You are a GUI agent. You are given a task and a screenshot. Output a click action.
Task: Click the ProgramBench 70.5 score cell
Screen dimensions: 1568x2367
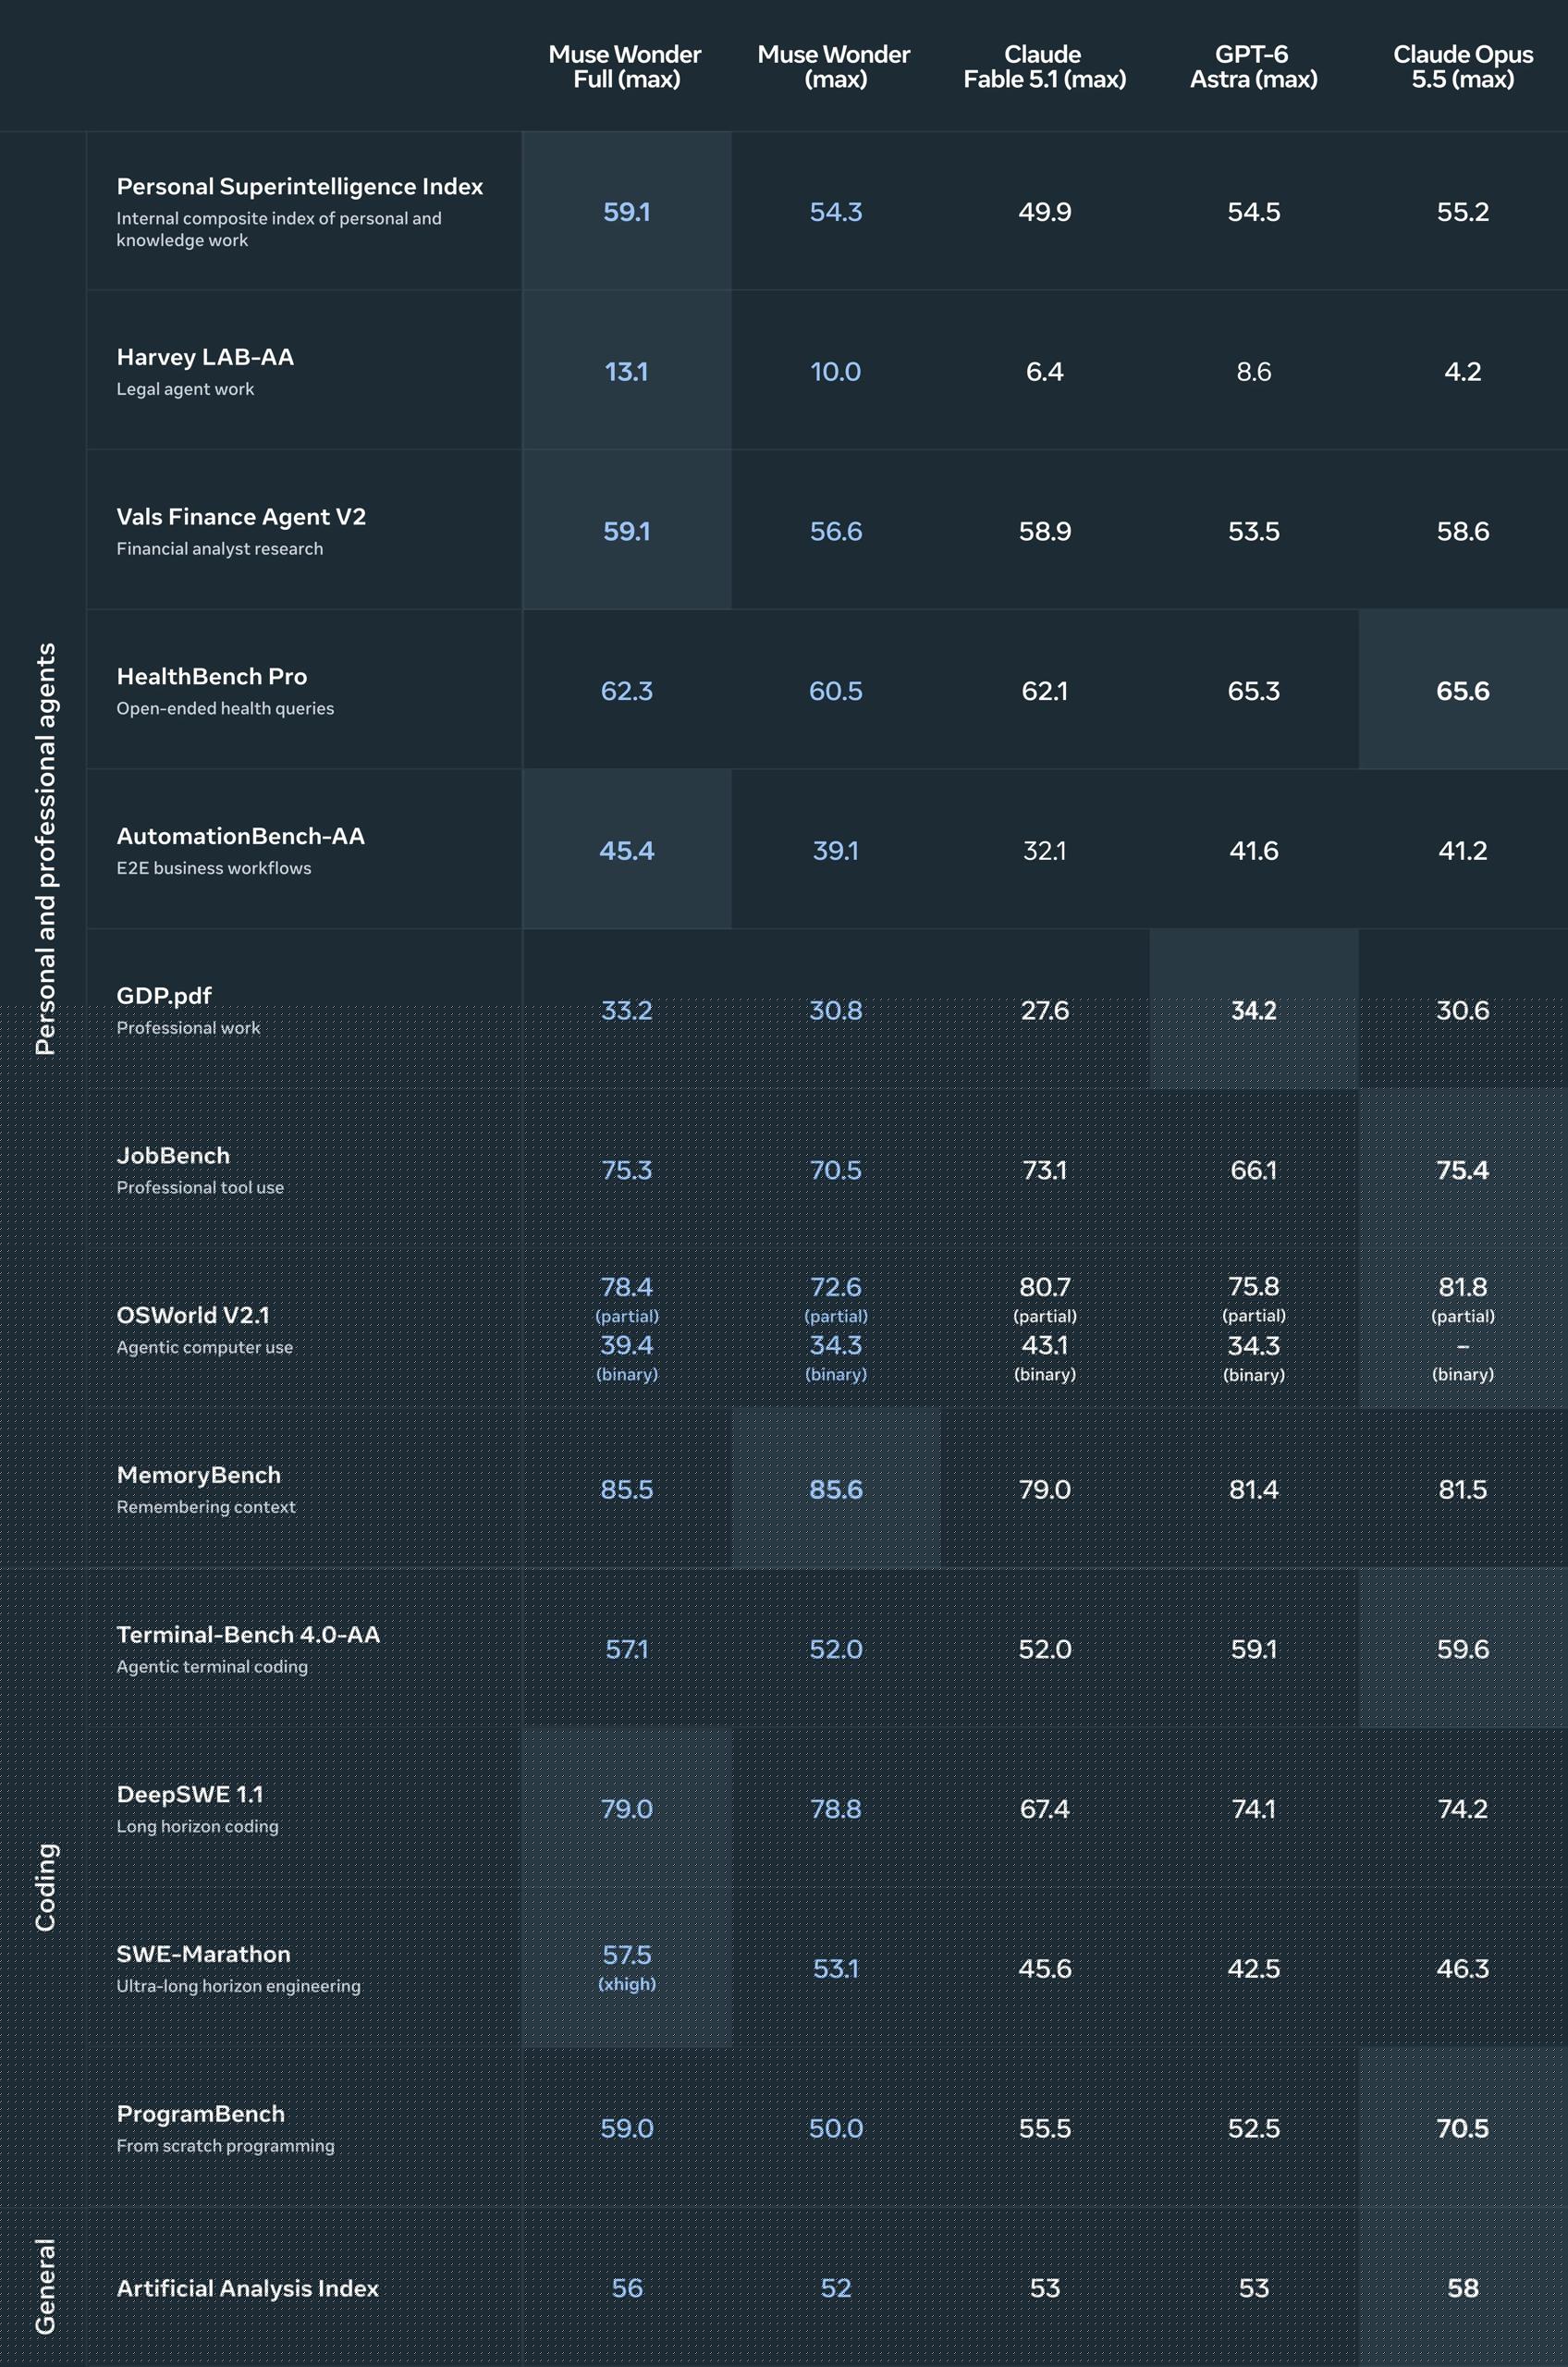[1463, 2128]
